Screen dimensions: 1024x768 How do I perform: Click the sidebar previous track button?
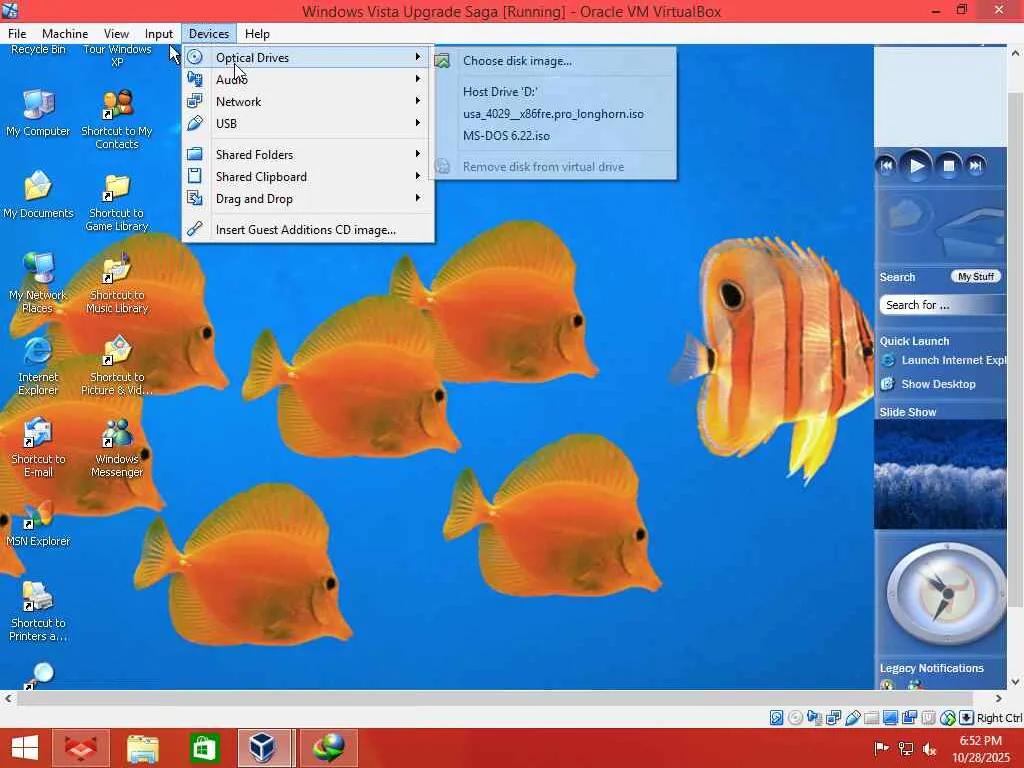(x=886, y=166)
